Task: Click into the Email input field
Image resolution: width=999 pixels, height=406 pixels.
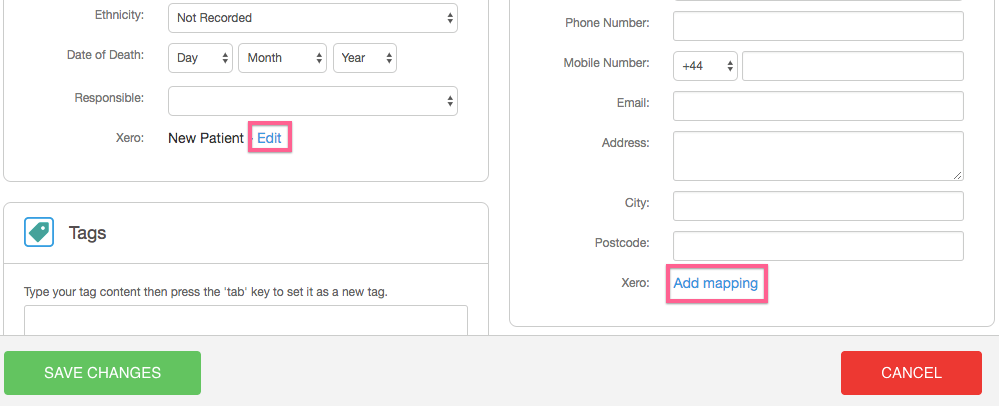Action: (x=818, y=105)
